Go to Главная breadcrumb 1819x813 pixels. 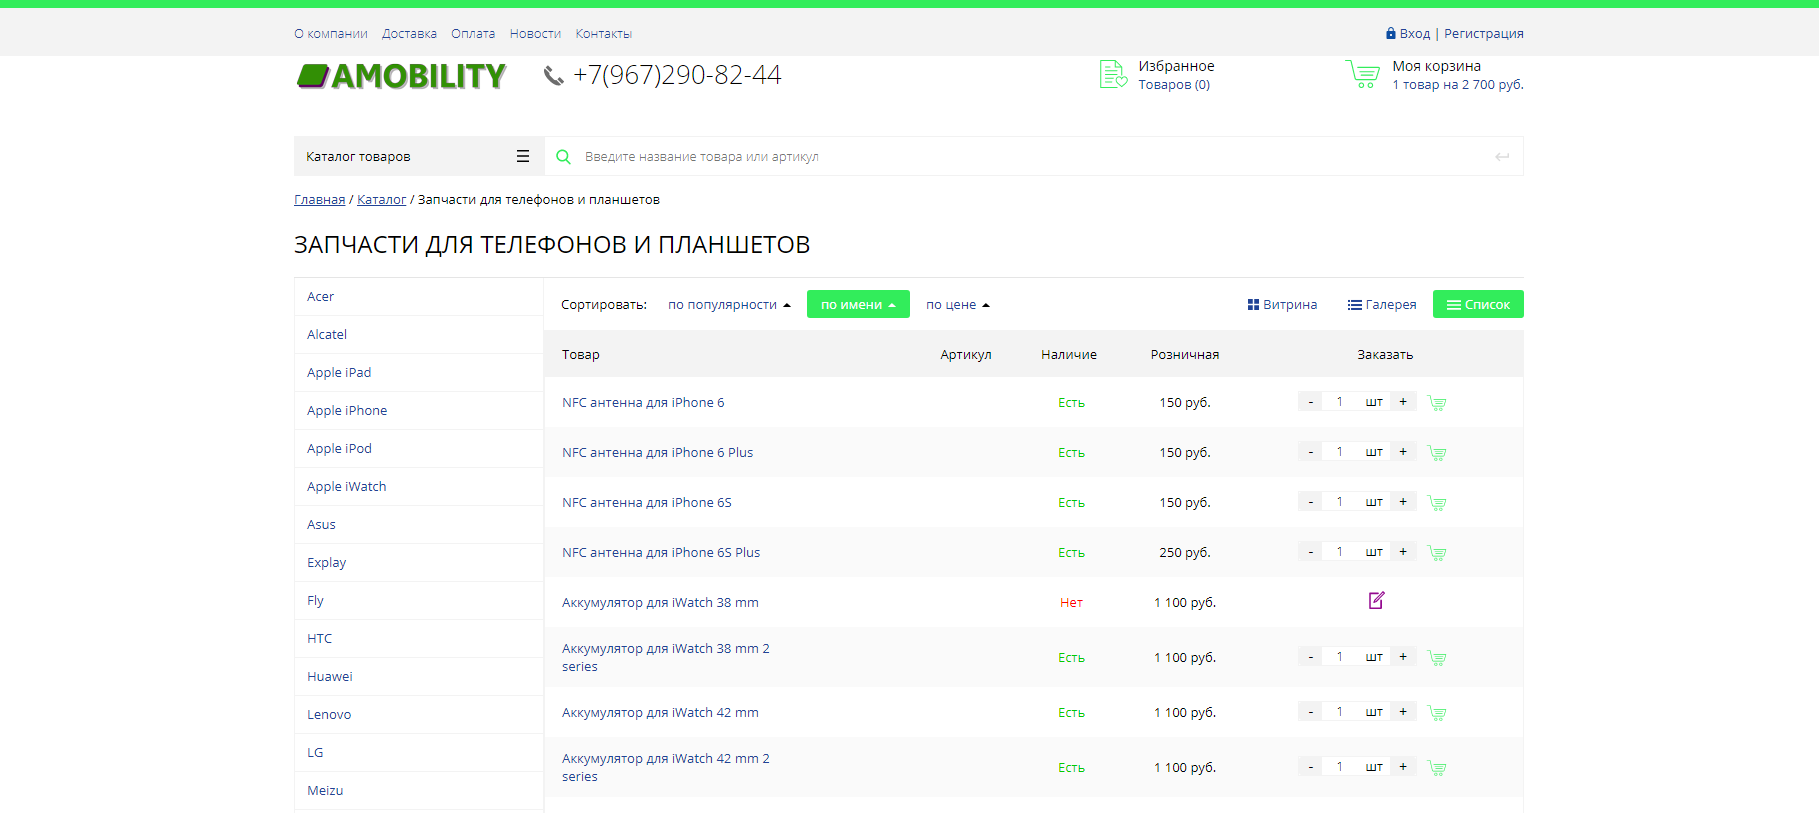[x=319, y=200]
